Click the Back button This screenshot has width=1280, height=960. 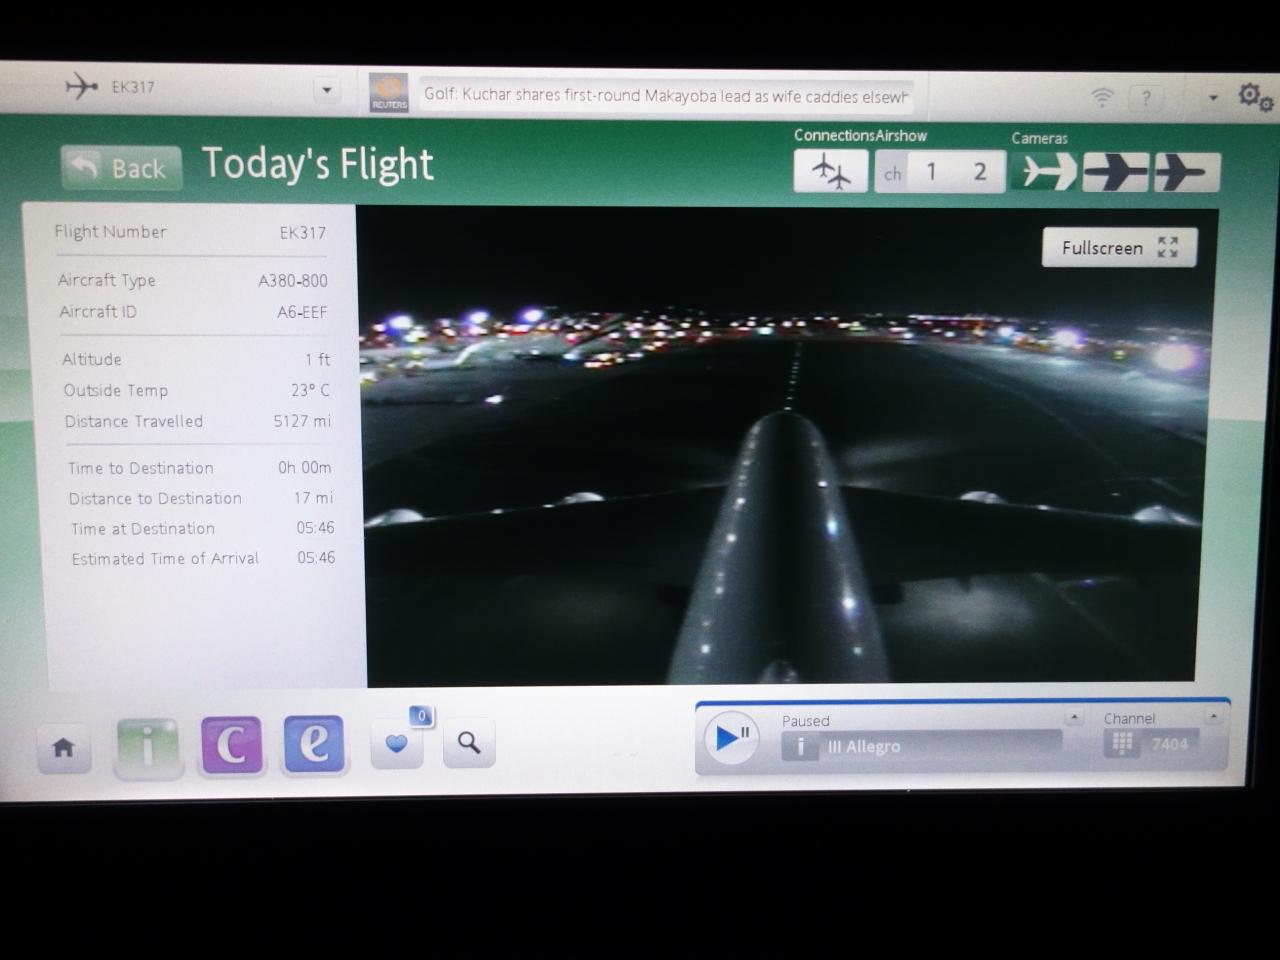(x=121, y=167)
